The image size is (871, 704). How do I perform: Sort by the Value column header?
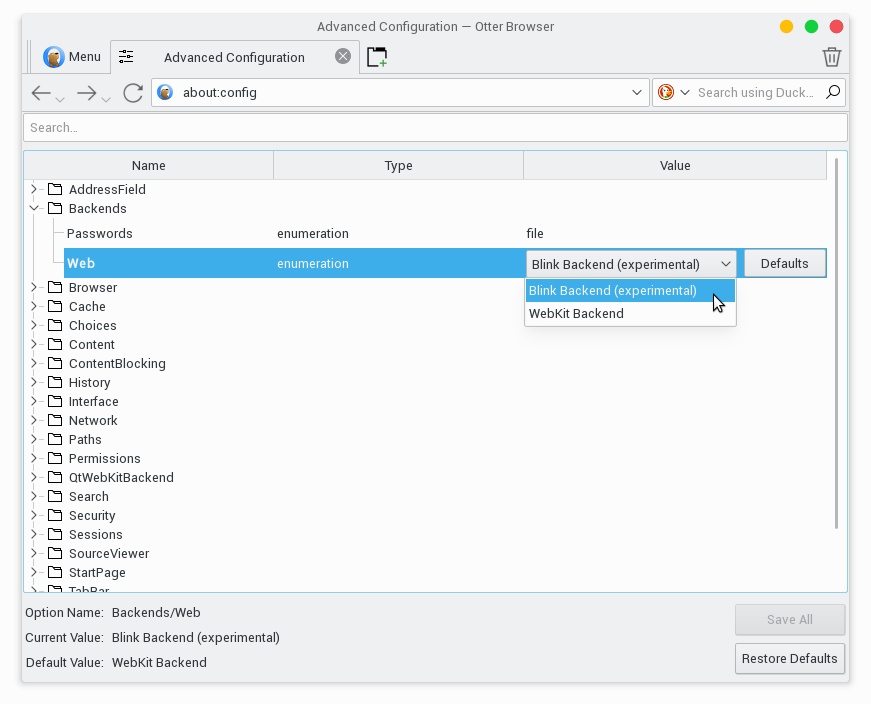coord(675,166)
